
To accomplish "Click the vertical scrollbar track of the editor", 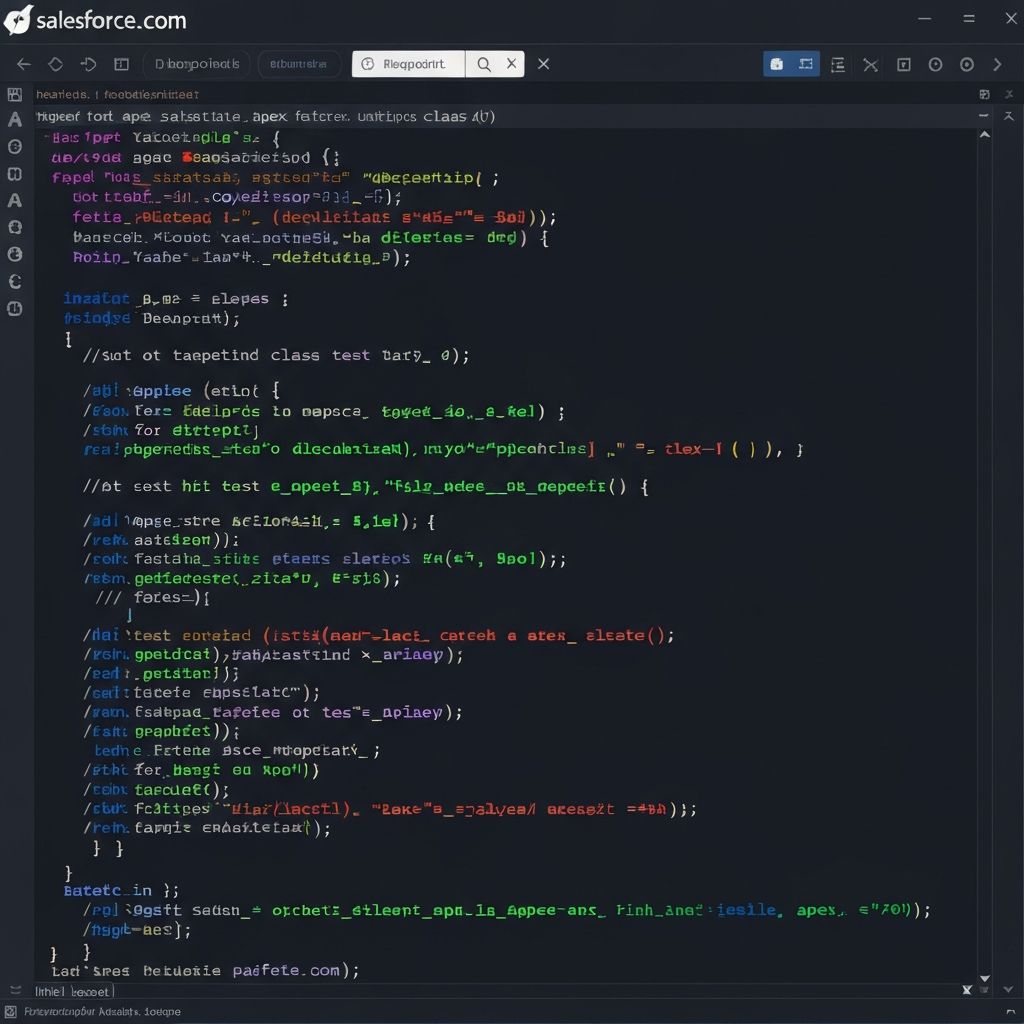I will point(984,550).
